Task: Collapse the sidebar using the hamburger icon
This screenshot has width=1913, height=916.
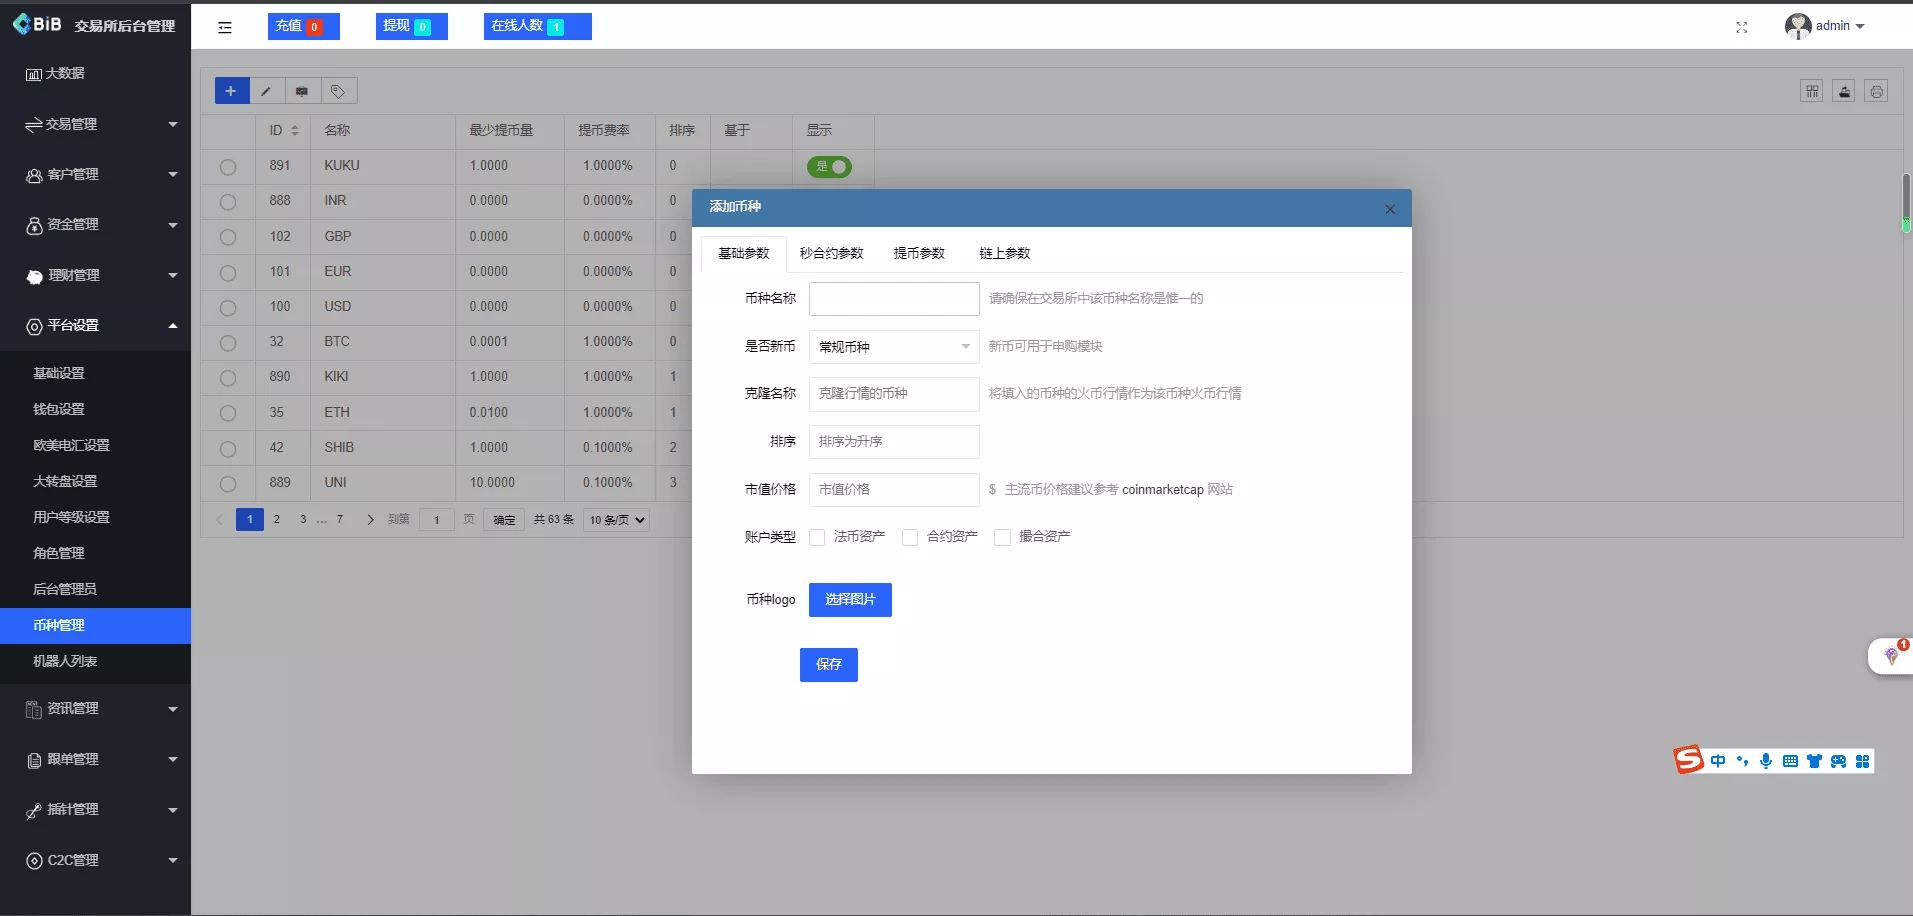Action: point(225,27)
